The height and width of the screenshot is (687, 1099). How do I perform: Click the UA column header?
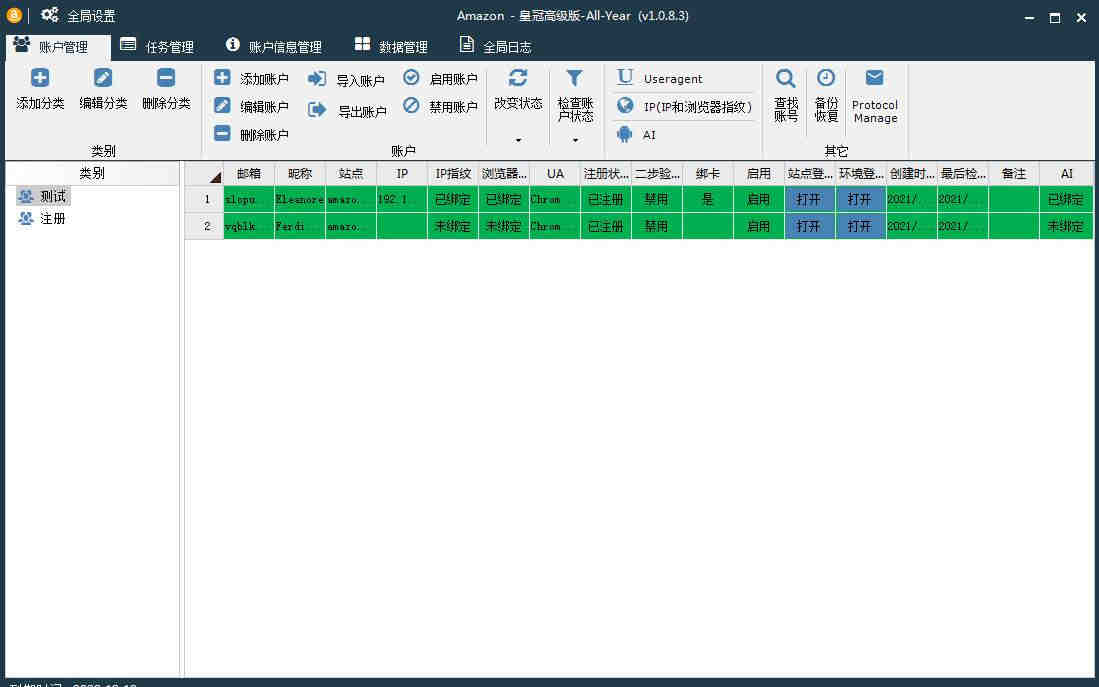coord(555,173)
